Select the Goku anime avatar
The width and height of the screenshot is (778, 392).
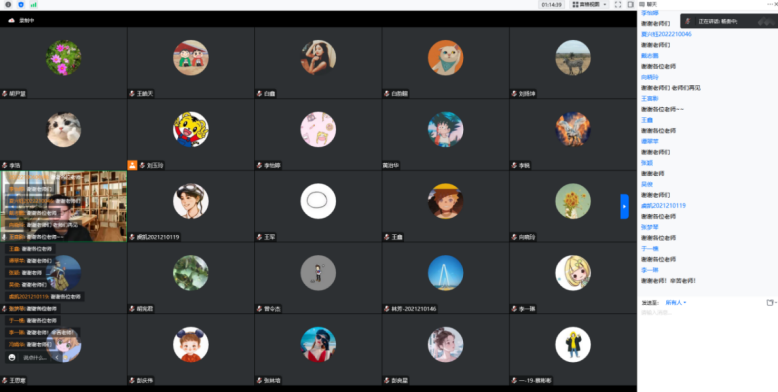[446, 130]
